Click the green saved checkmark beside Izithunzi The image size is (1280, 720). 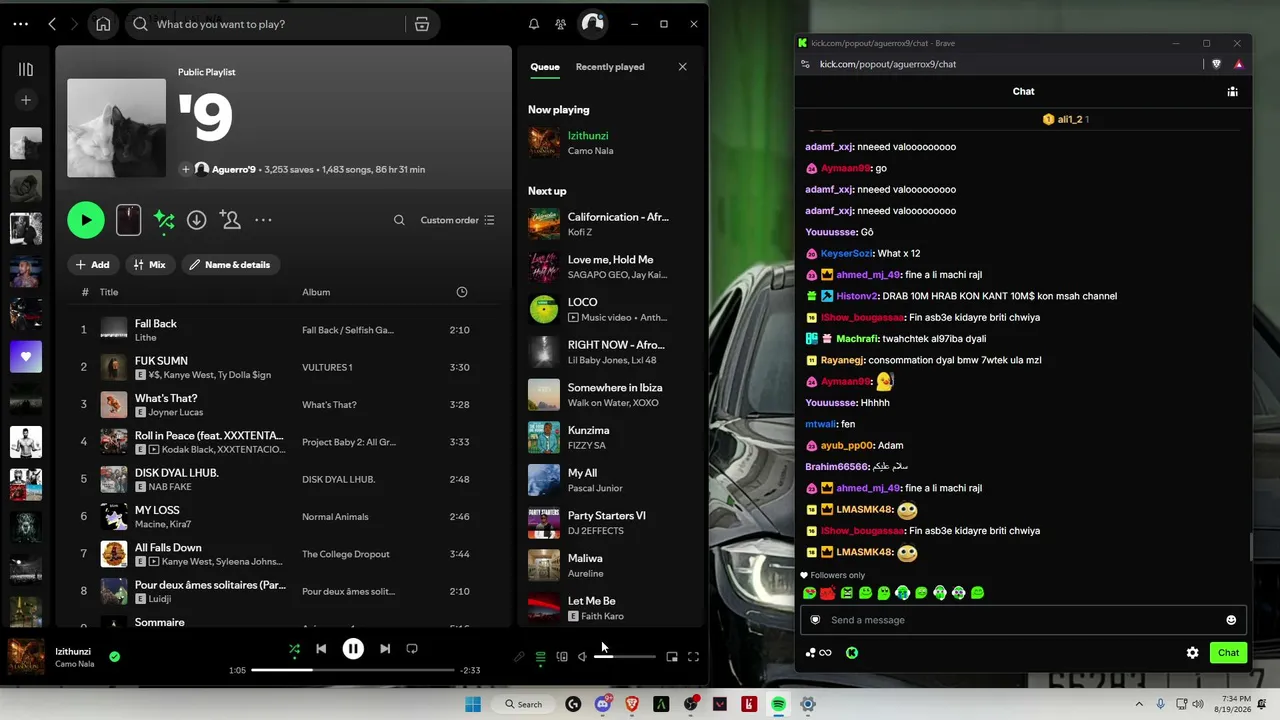click(x=115, y=657)
